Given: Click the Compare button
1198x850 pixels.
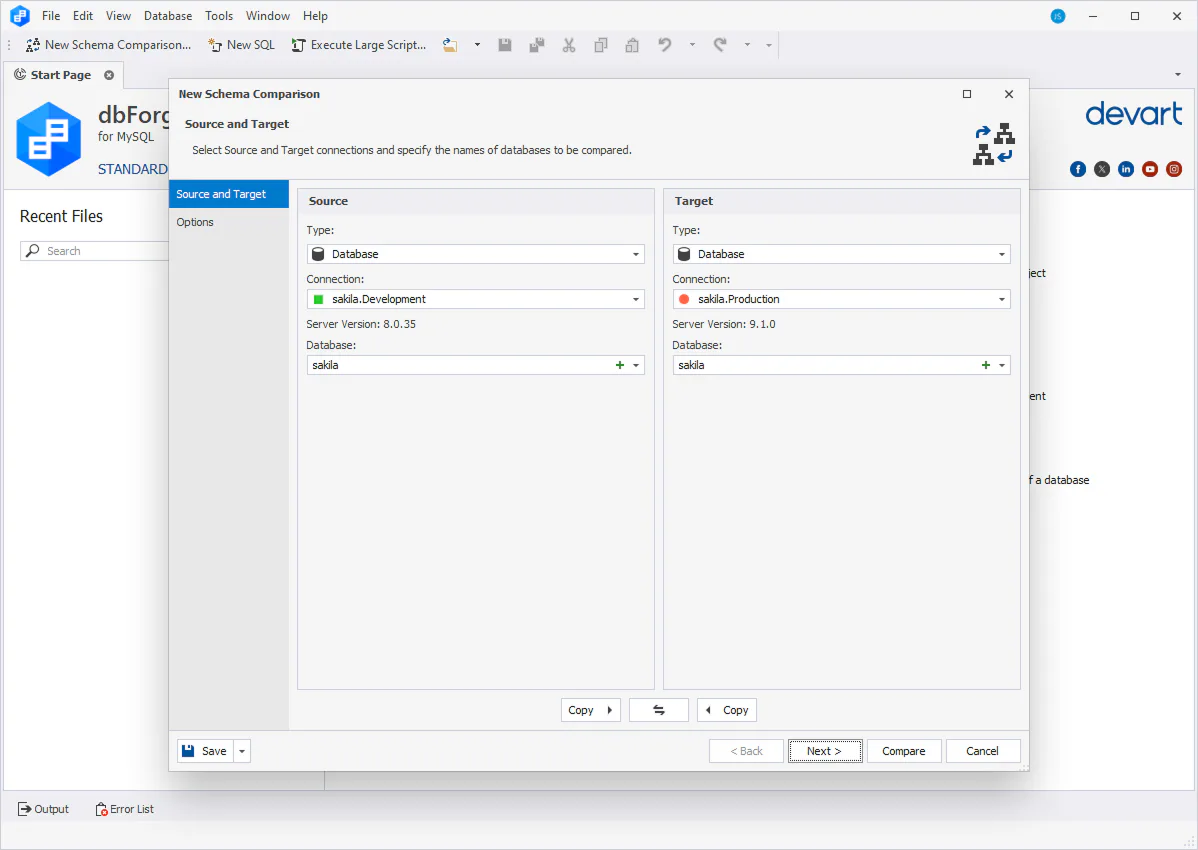Looking at the screenshot, I should [904, 751].
